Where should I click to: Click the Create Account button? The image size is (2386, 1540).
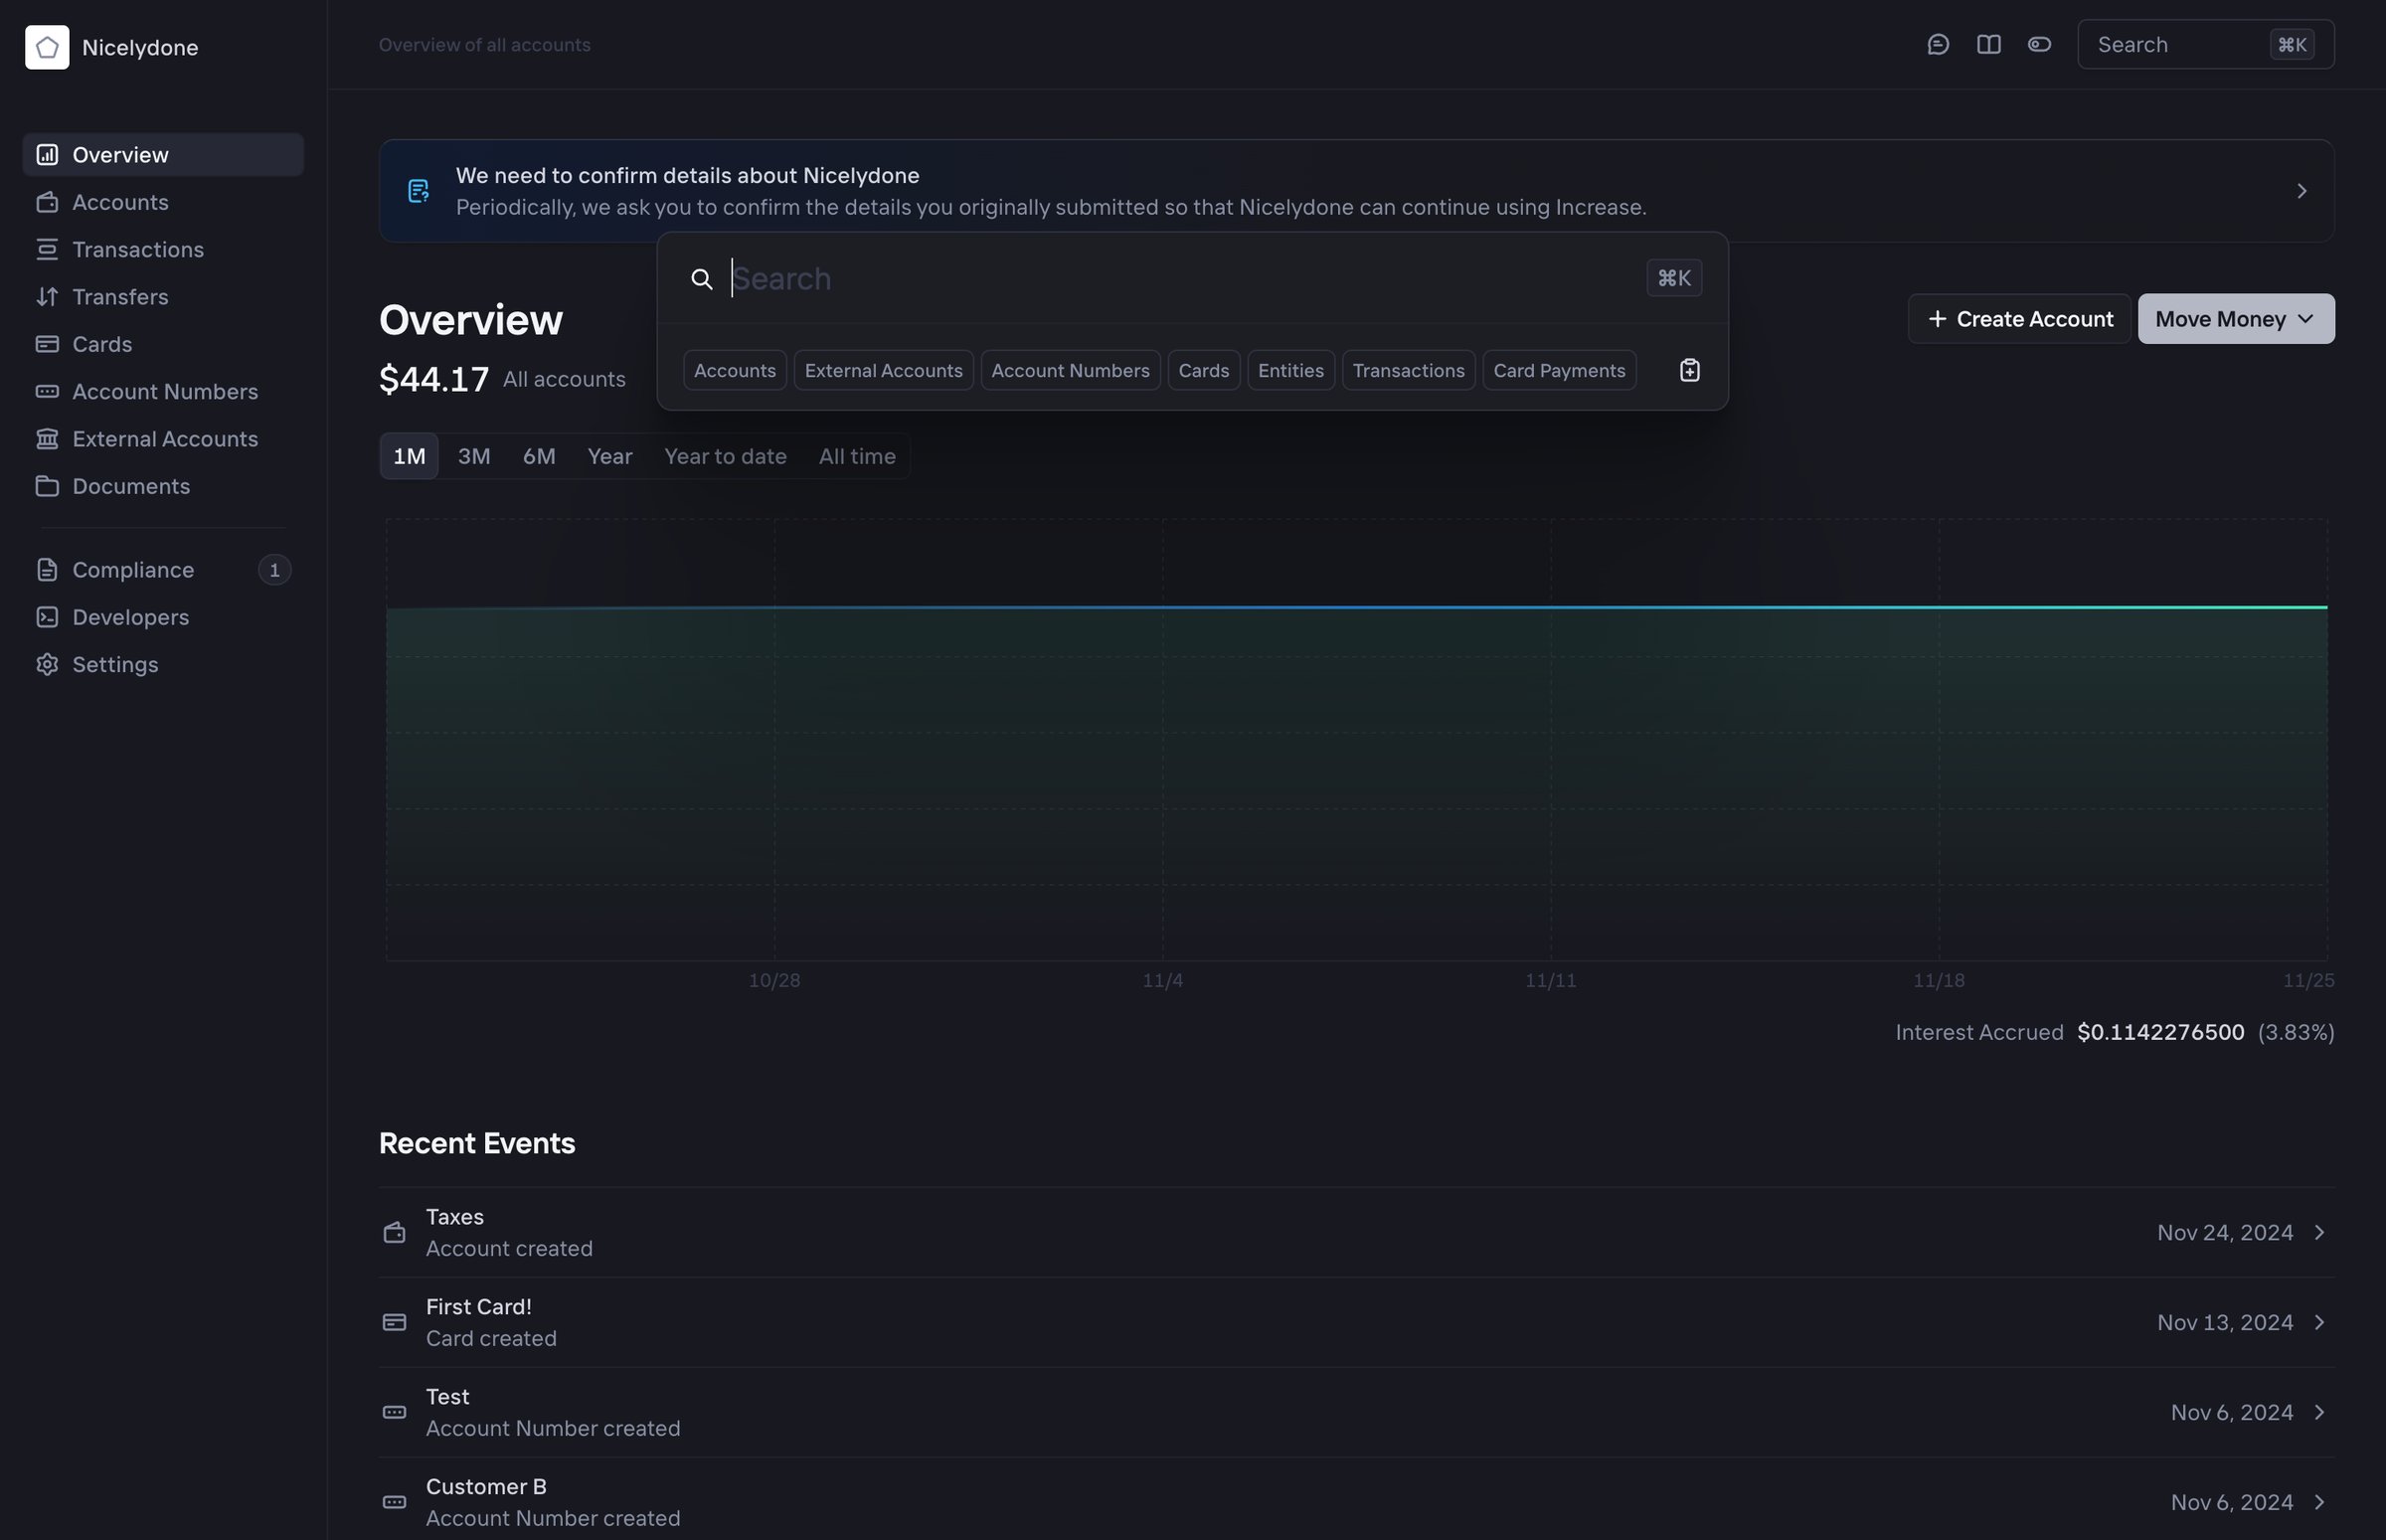(2019, 319)
